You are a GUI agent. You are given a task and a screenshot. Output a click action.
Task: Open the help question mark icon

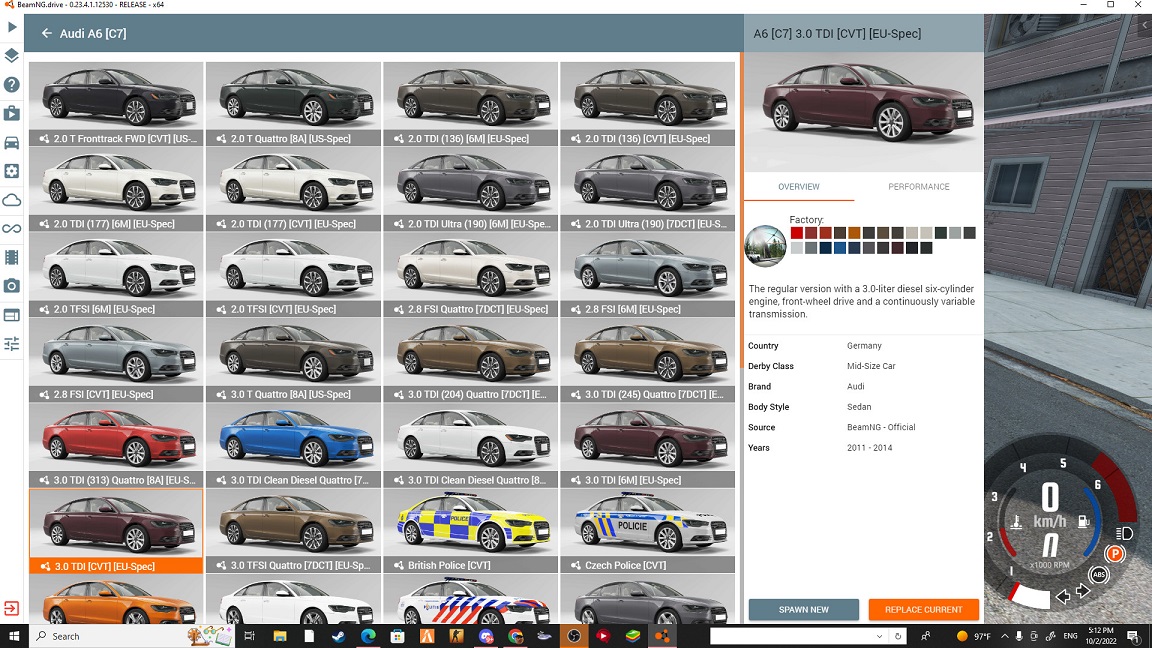(x=12, y=85)
